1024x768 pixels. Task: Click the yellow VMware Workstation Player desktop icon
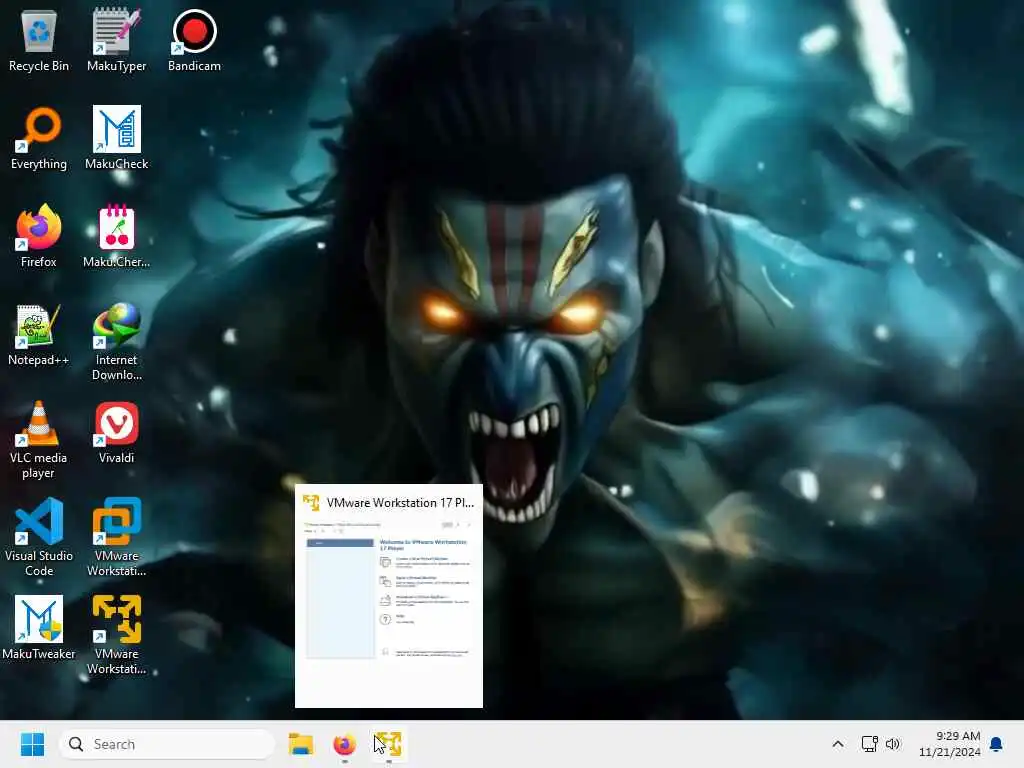coord(116,635)
